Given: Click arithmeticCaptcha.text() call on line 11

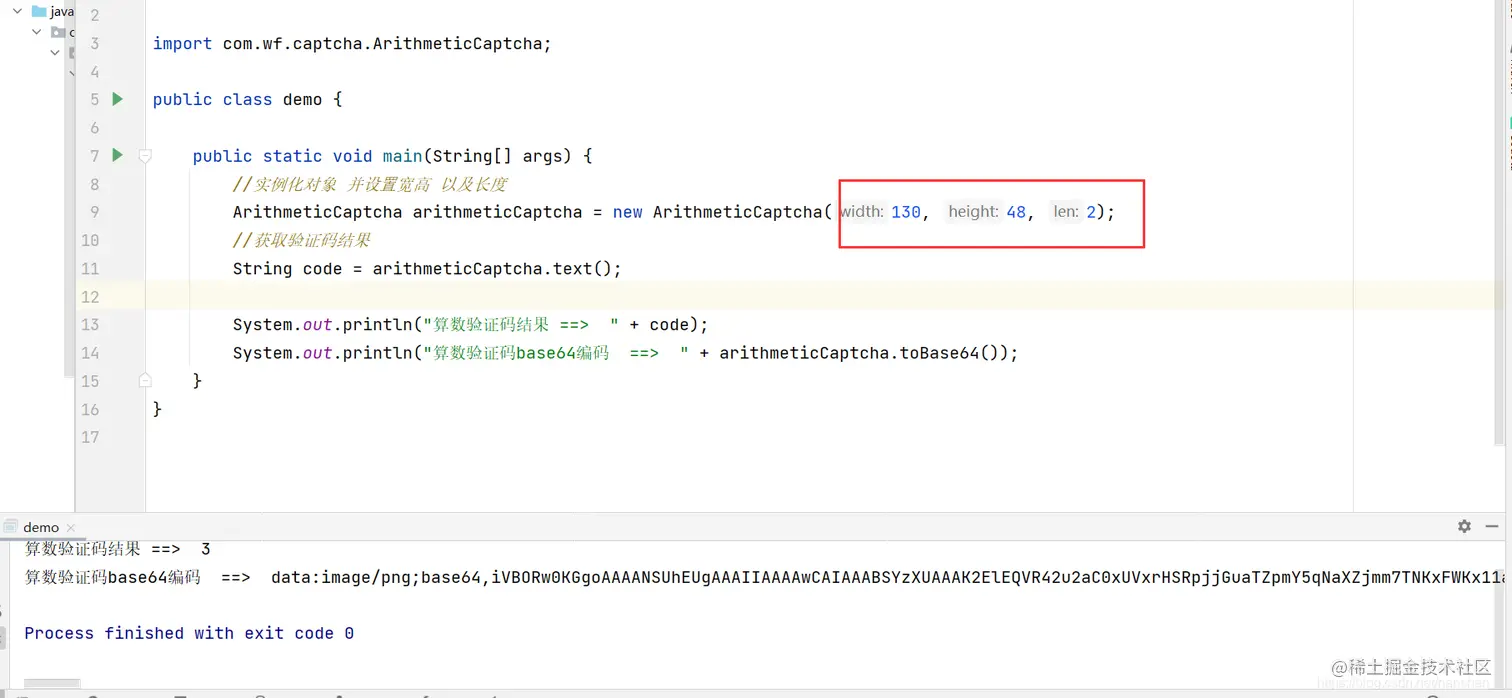Looking at the screenshot, I should pos(497,268).
